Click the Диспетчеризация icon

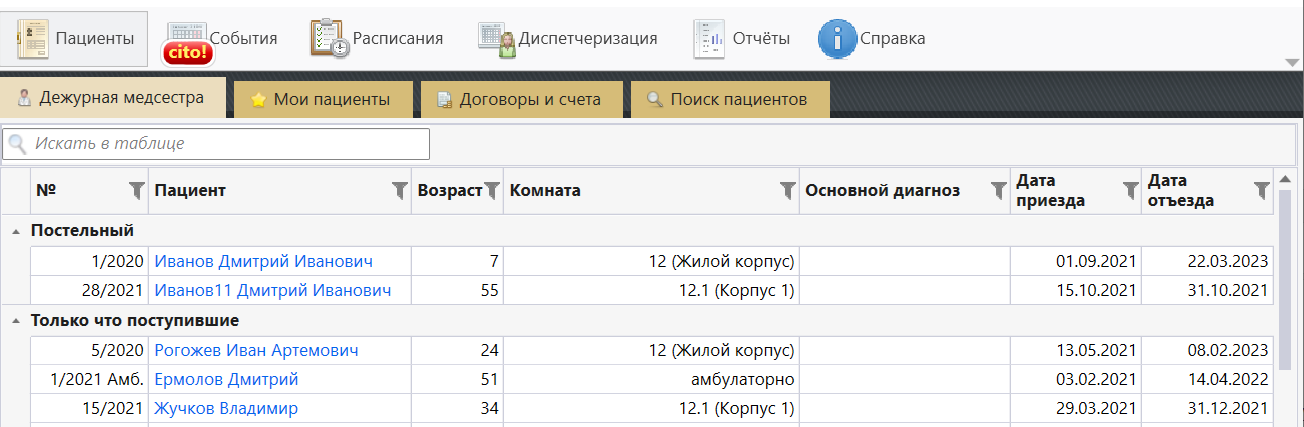(496, 39)
